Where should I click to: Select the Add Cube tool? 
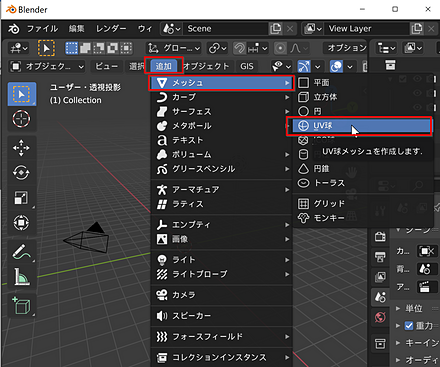(x=21, y=305)
